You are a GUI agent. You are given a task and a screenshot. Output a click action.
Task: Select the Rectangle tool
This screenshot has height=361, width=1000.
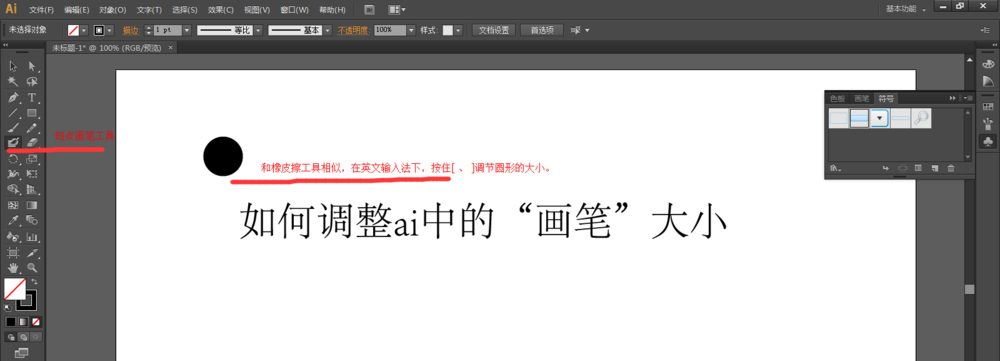(32, 113)
